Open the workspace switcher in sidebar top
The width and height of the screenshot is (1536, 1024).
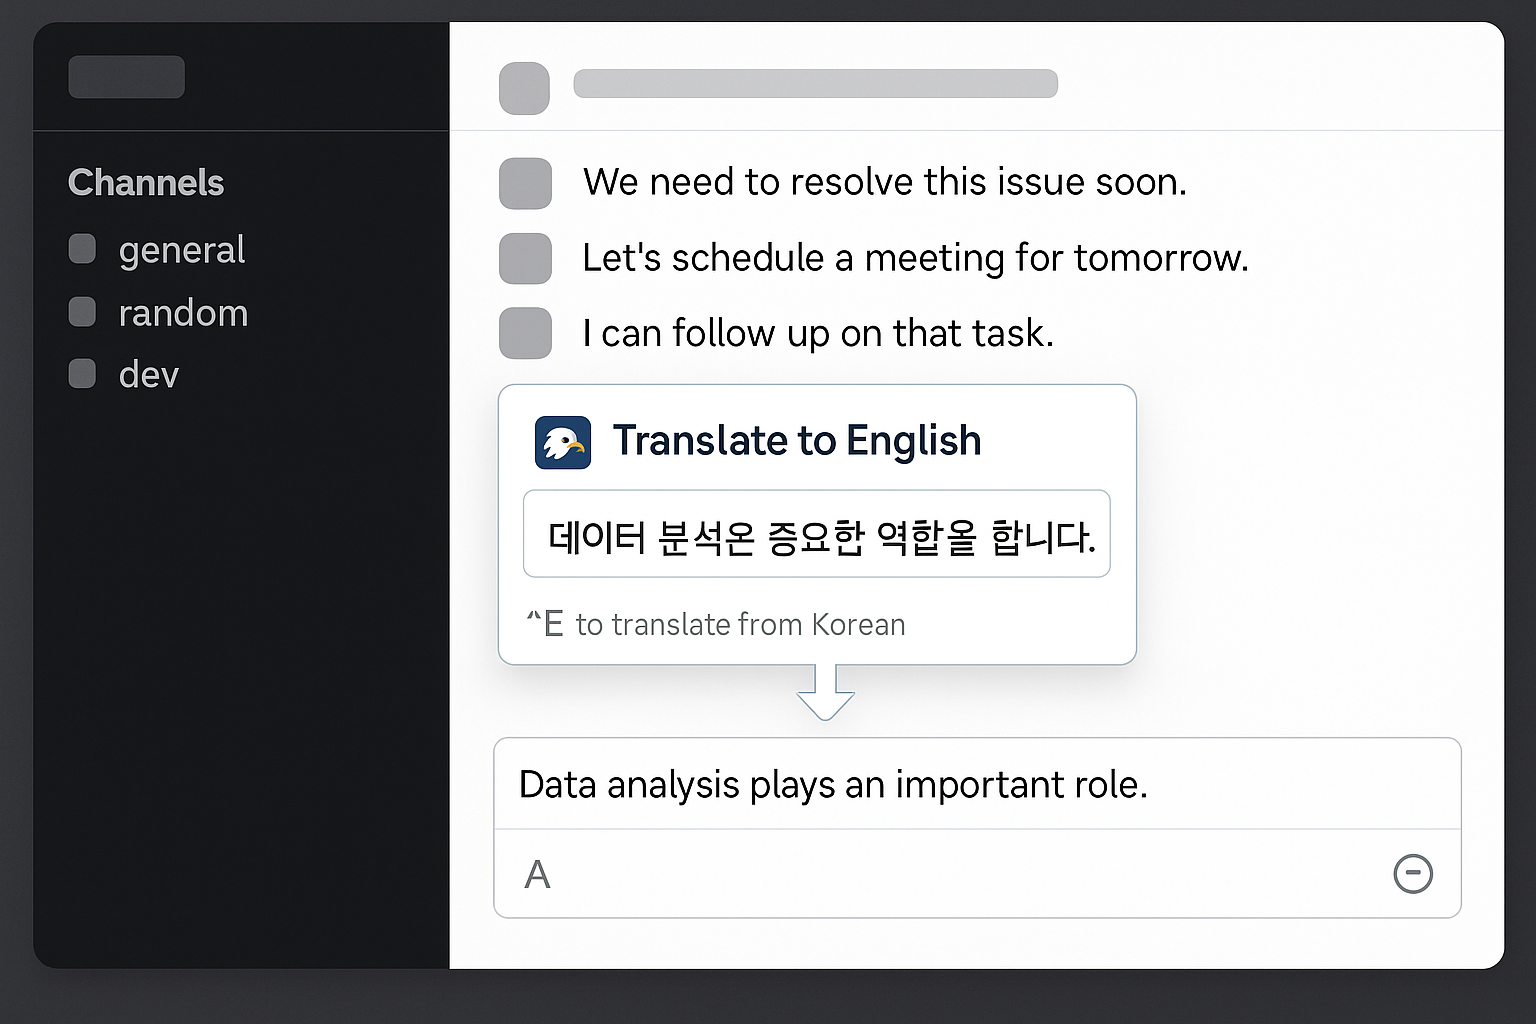pyautogui.click(x=126, y=77)
